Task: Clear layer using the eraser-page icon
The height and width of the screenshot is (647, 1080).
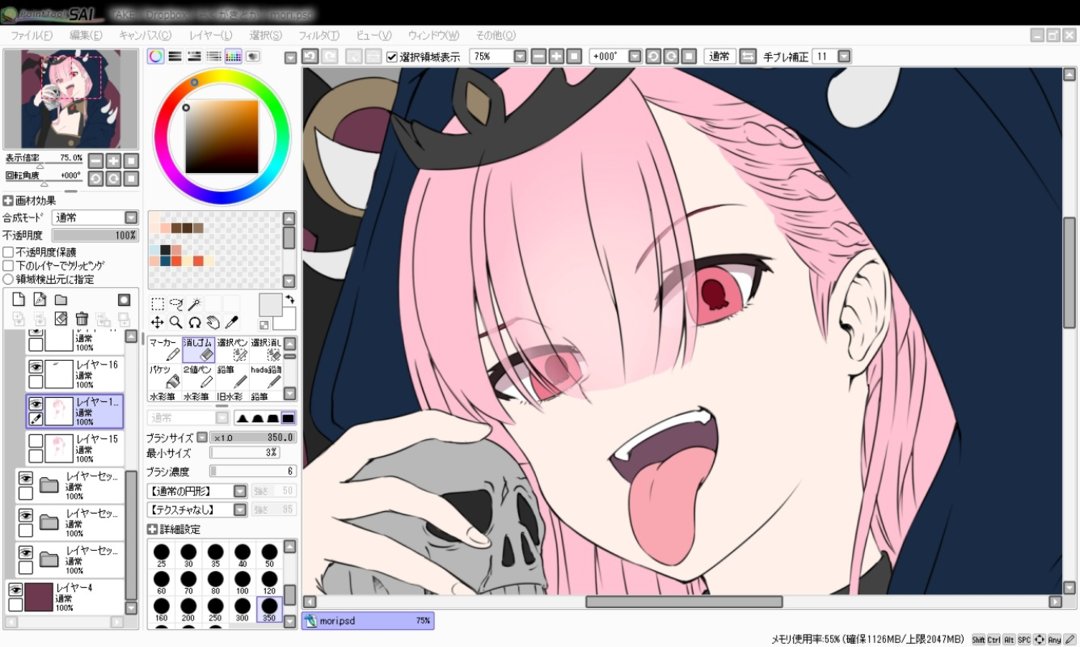Action: click(x=61, y=318)
